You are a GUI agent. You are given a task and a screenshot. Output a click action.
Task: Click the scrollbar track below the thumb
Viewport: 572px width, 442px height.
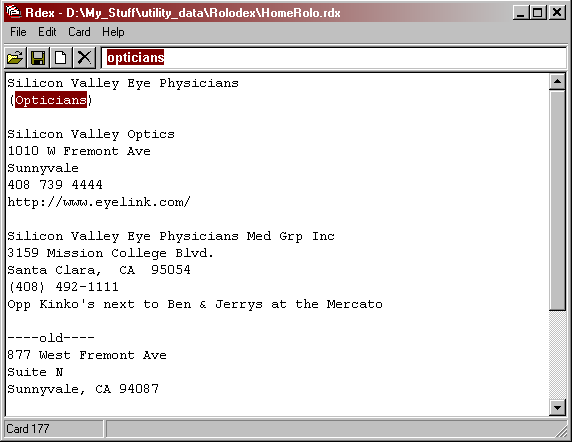tap(557, 355)
